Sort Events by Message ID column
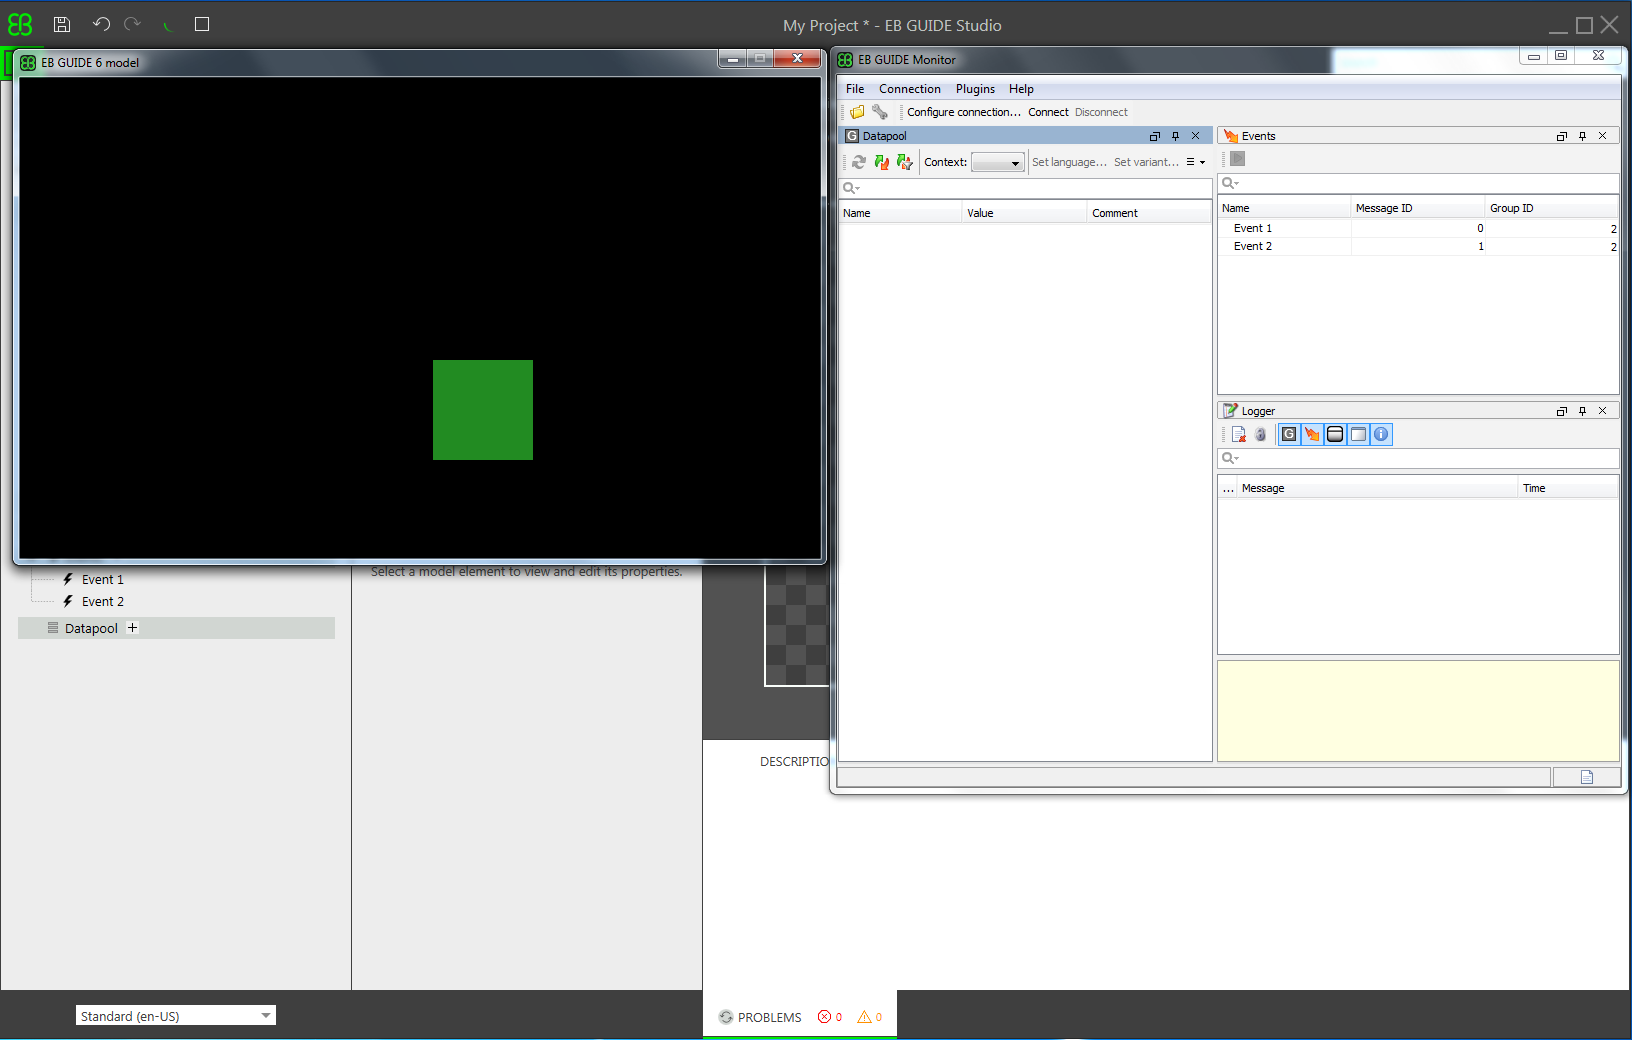This screenshot has width=1632, height=1040. click(x=1417, y=208)
